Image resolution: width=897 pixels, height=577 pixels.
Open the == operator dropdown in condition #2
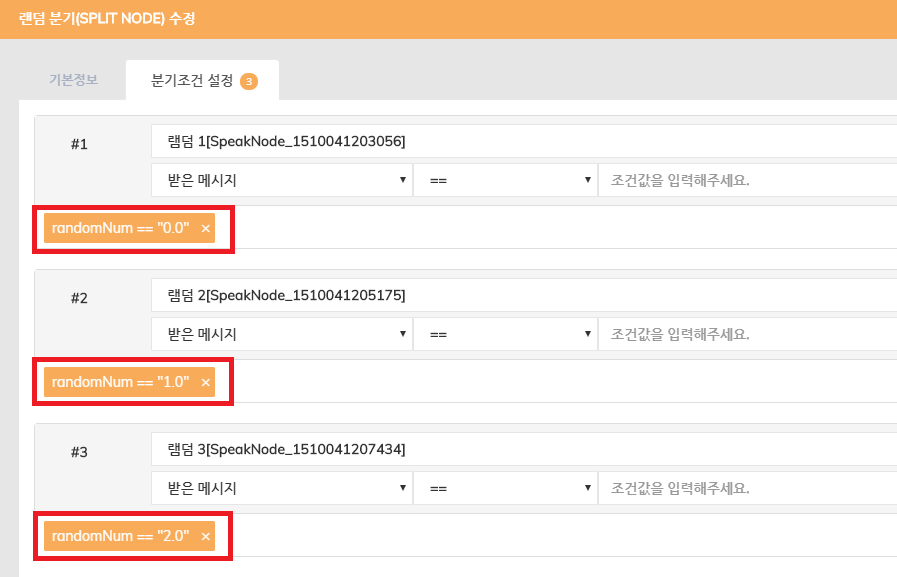point(505,334)
